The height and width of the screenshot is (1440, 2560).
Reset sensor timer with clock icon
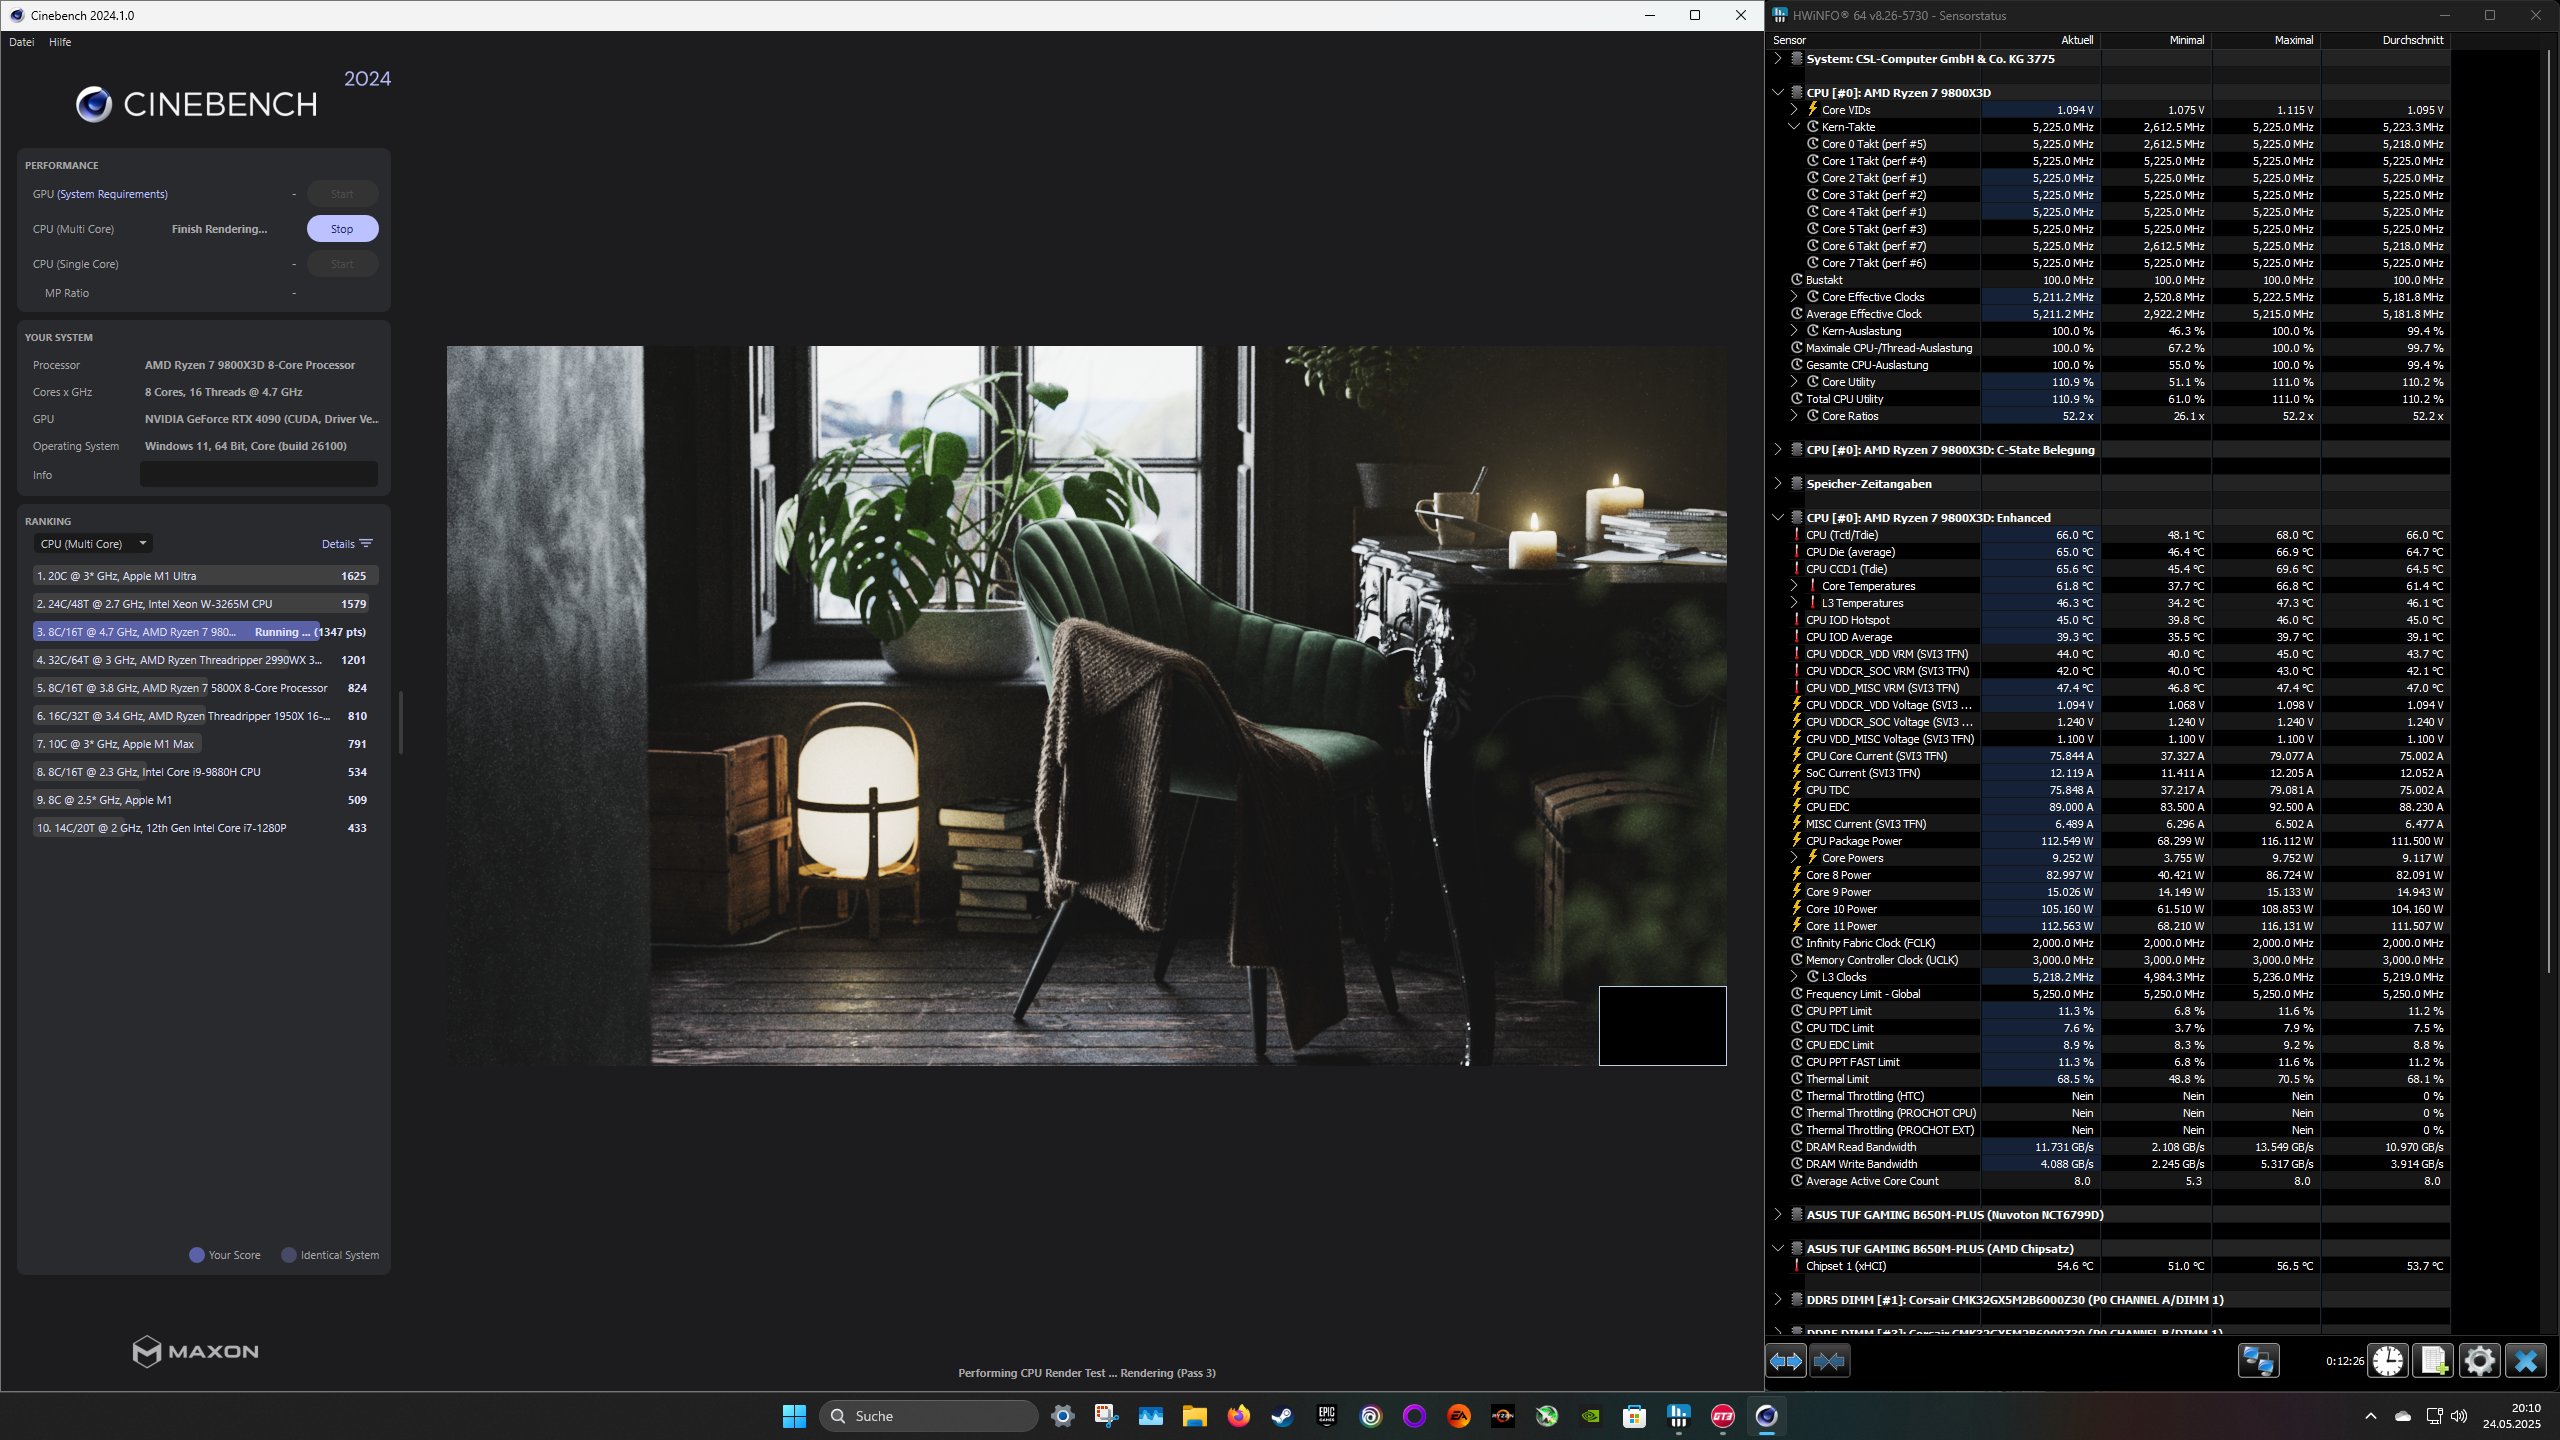pos(2388,1361)
